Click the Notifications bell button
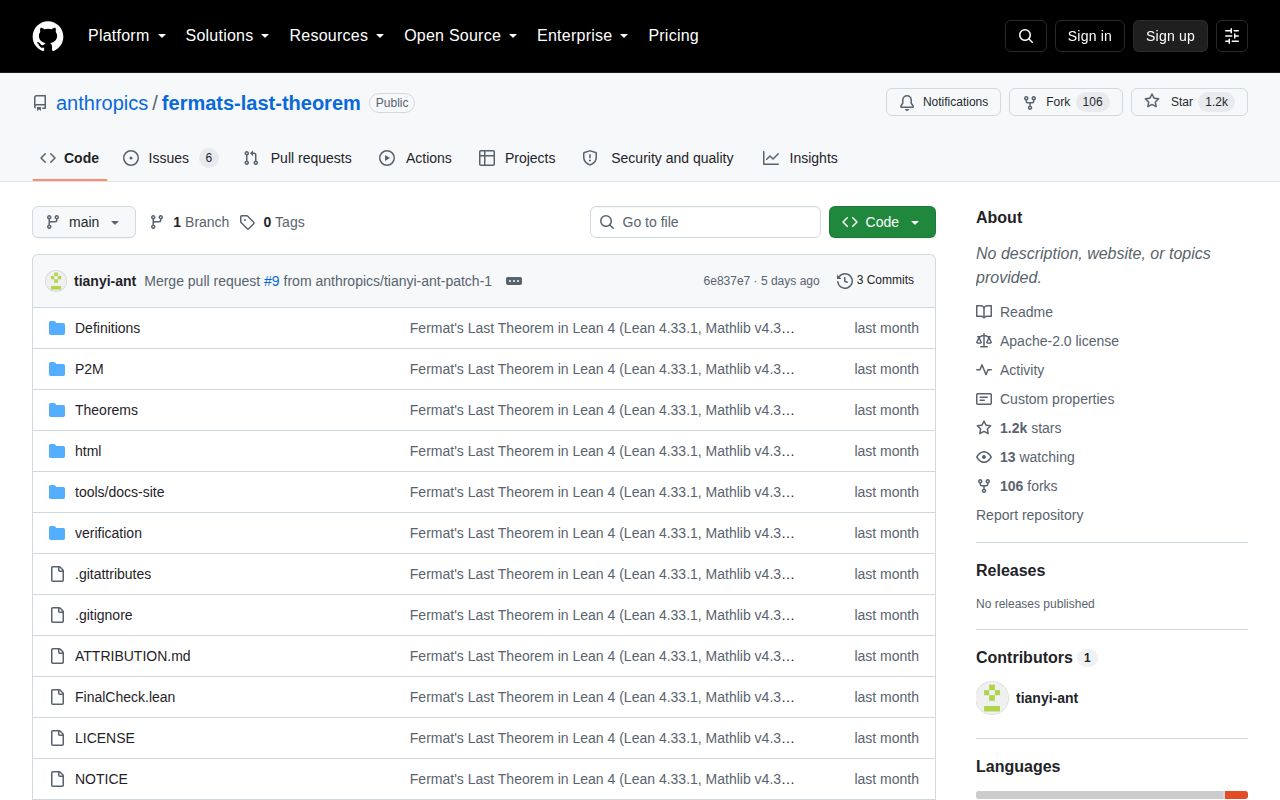 pyautogui.click(x=943, y=102)
